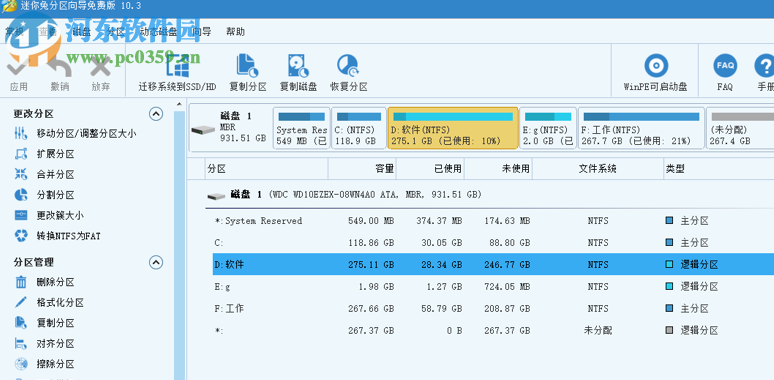The width and height of the screenshot is (774, 380).
Task: Click the Undo (撤销) arrow icon
Action: (x=60, y=67)
